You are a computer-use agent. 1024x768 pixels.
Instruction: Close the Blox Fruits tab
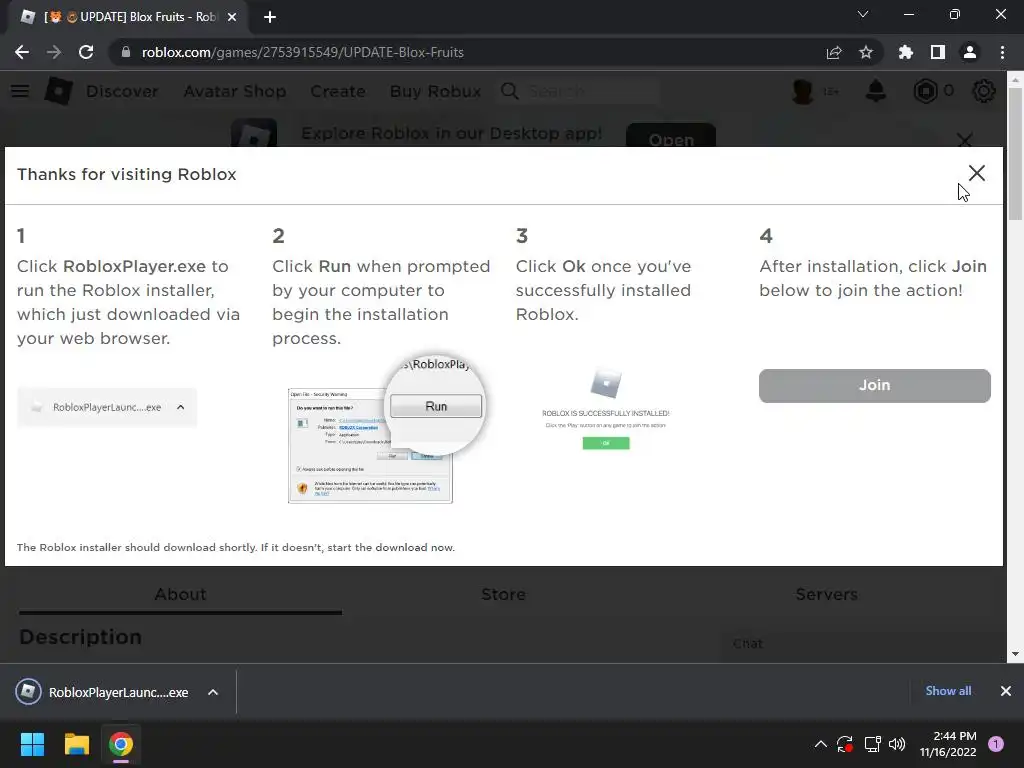click(x=232, y=17)
